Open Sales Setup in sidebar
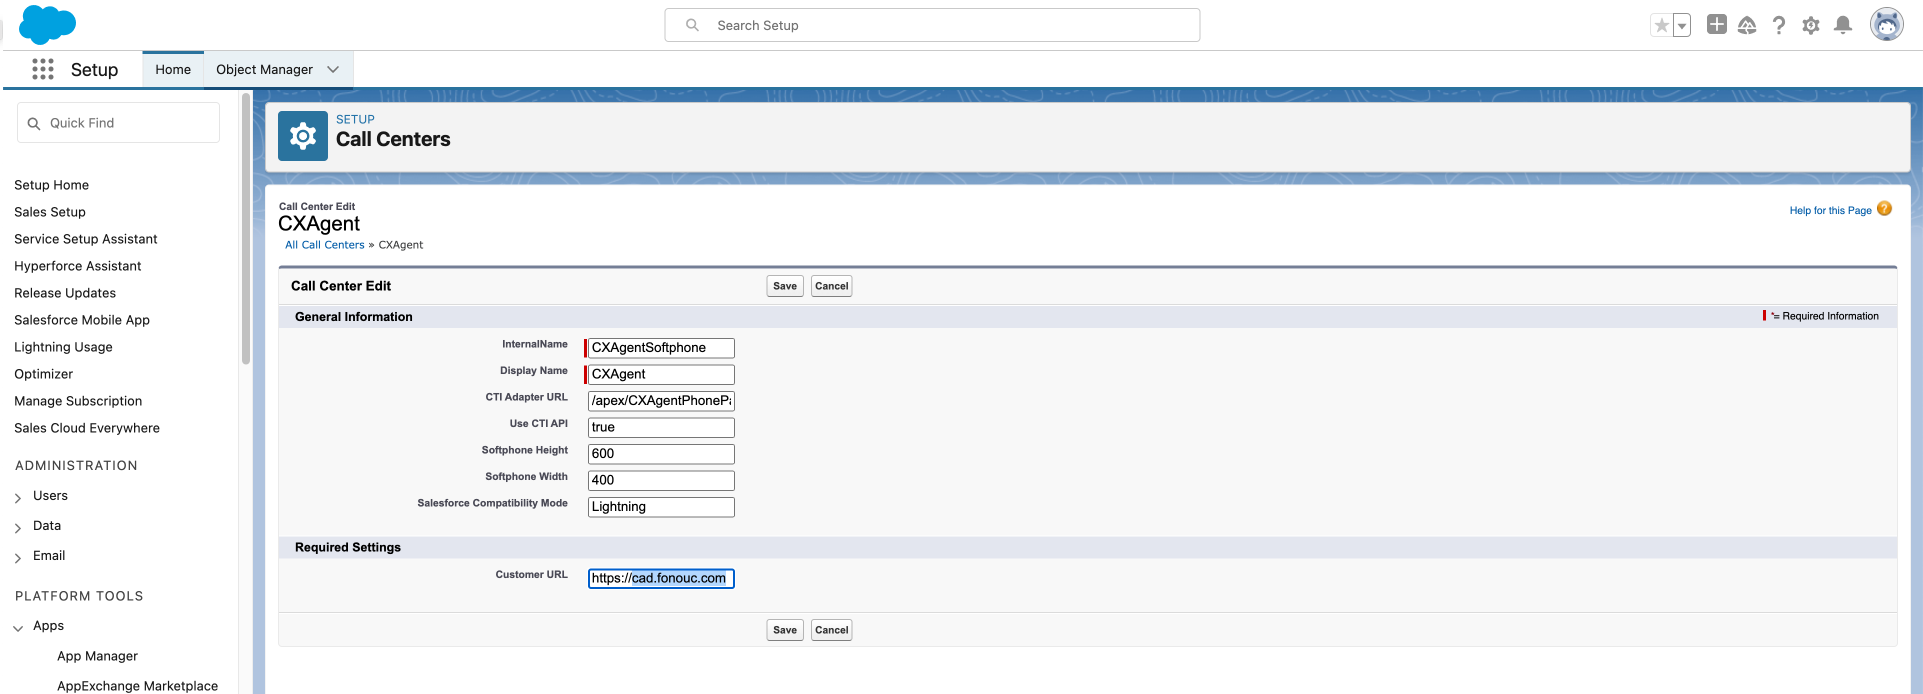This screenshot has width=1923, height=694. (x=50, y=212)
